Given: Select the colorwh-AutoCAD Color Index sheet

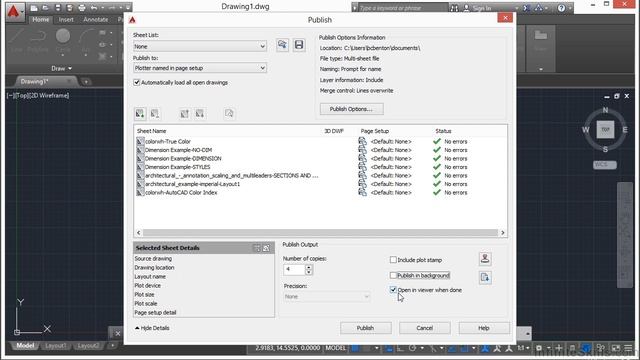Looking at the screenshot, I should pos(181,193).
